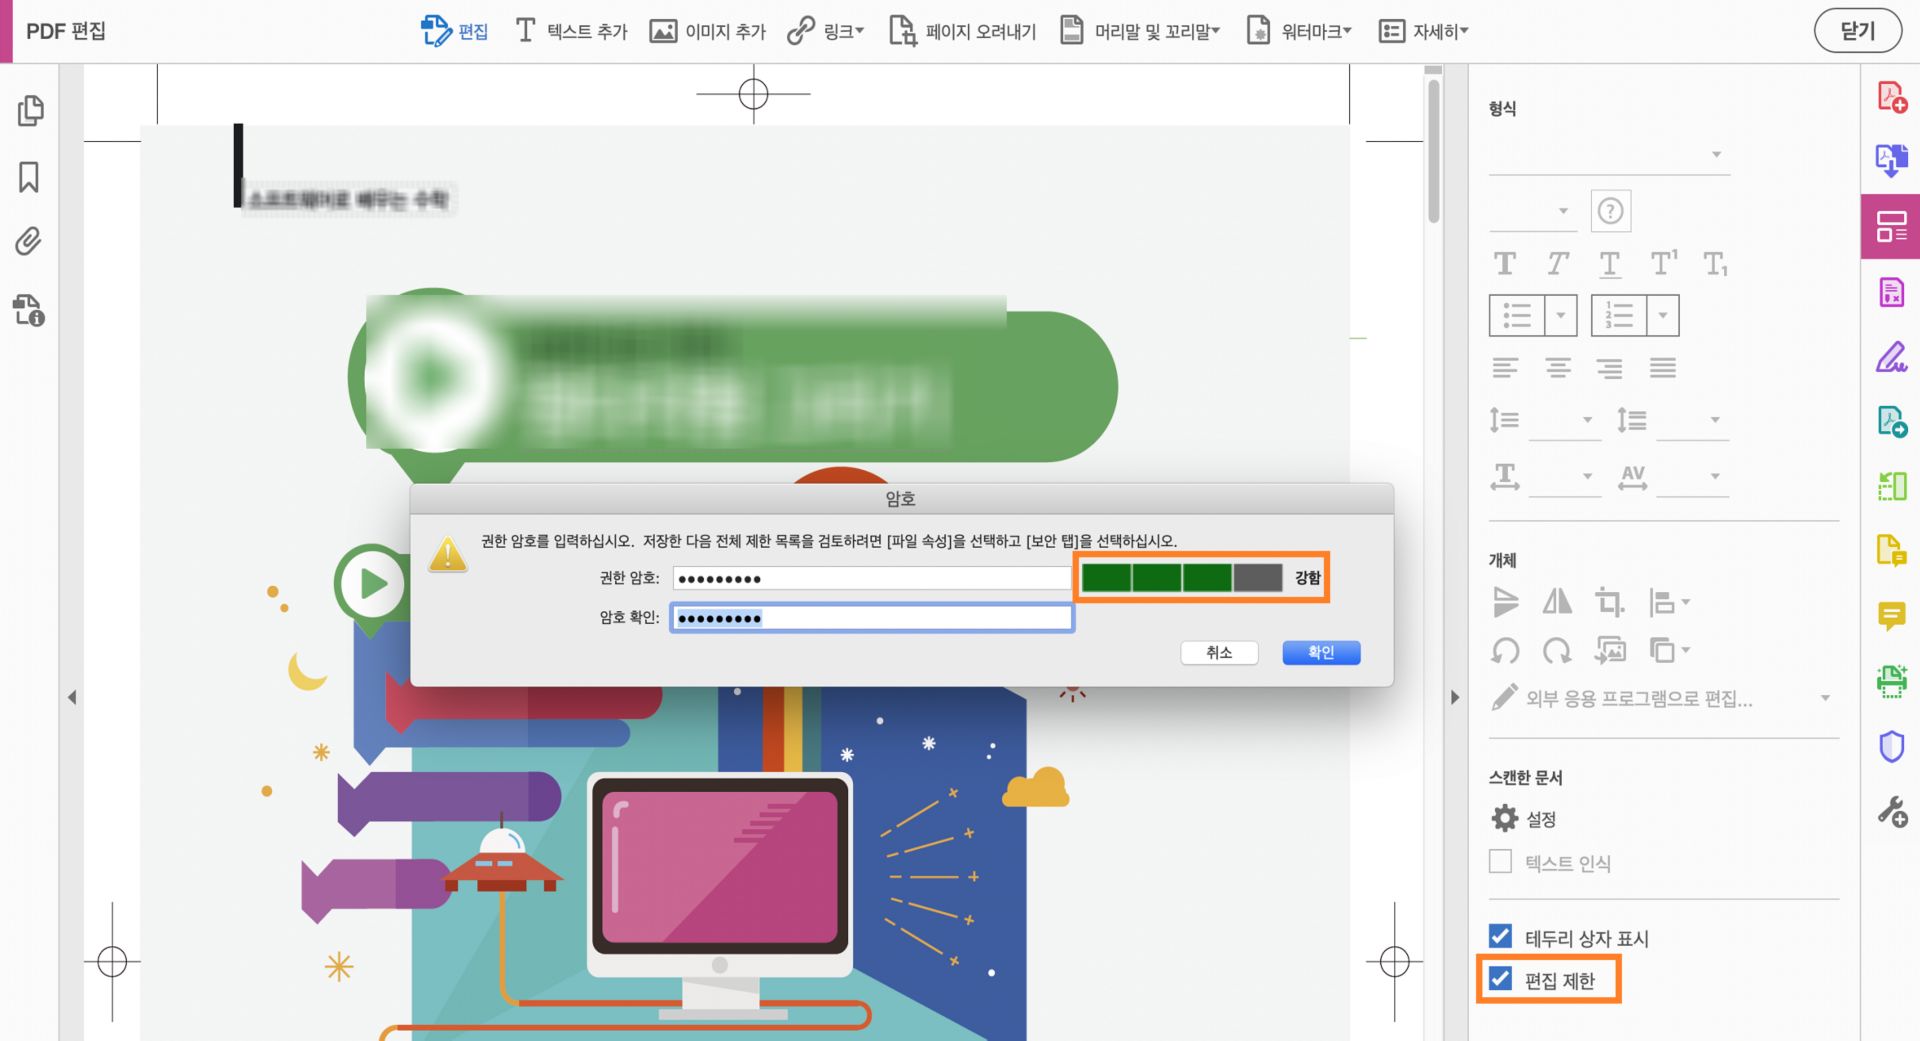Align text left
The height and width of the screenshot is (1041, 1920).
point(1504,368)
